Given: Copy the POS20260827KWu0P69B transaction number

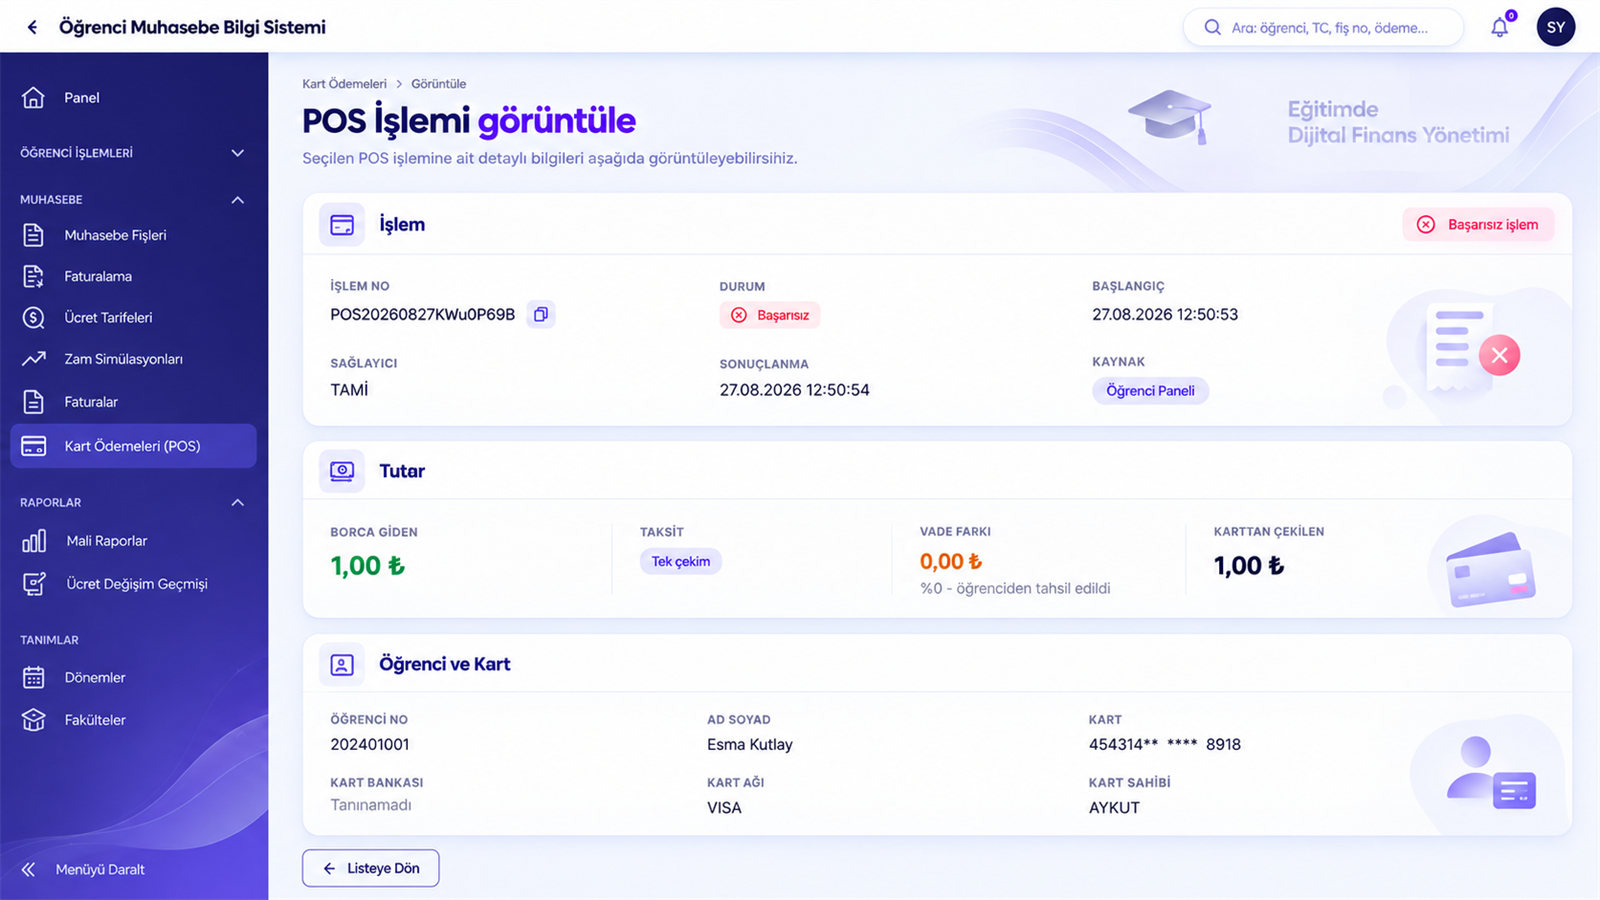Looking at the screenshot, I should pyautogui.click(x=540, y=314).
